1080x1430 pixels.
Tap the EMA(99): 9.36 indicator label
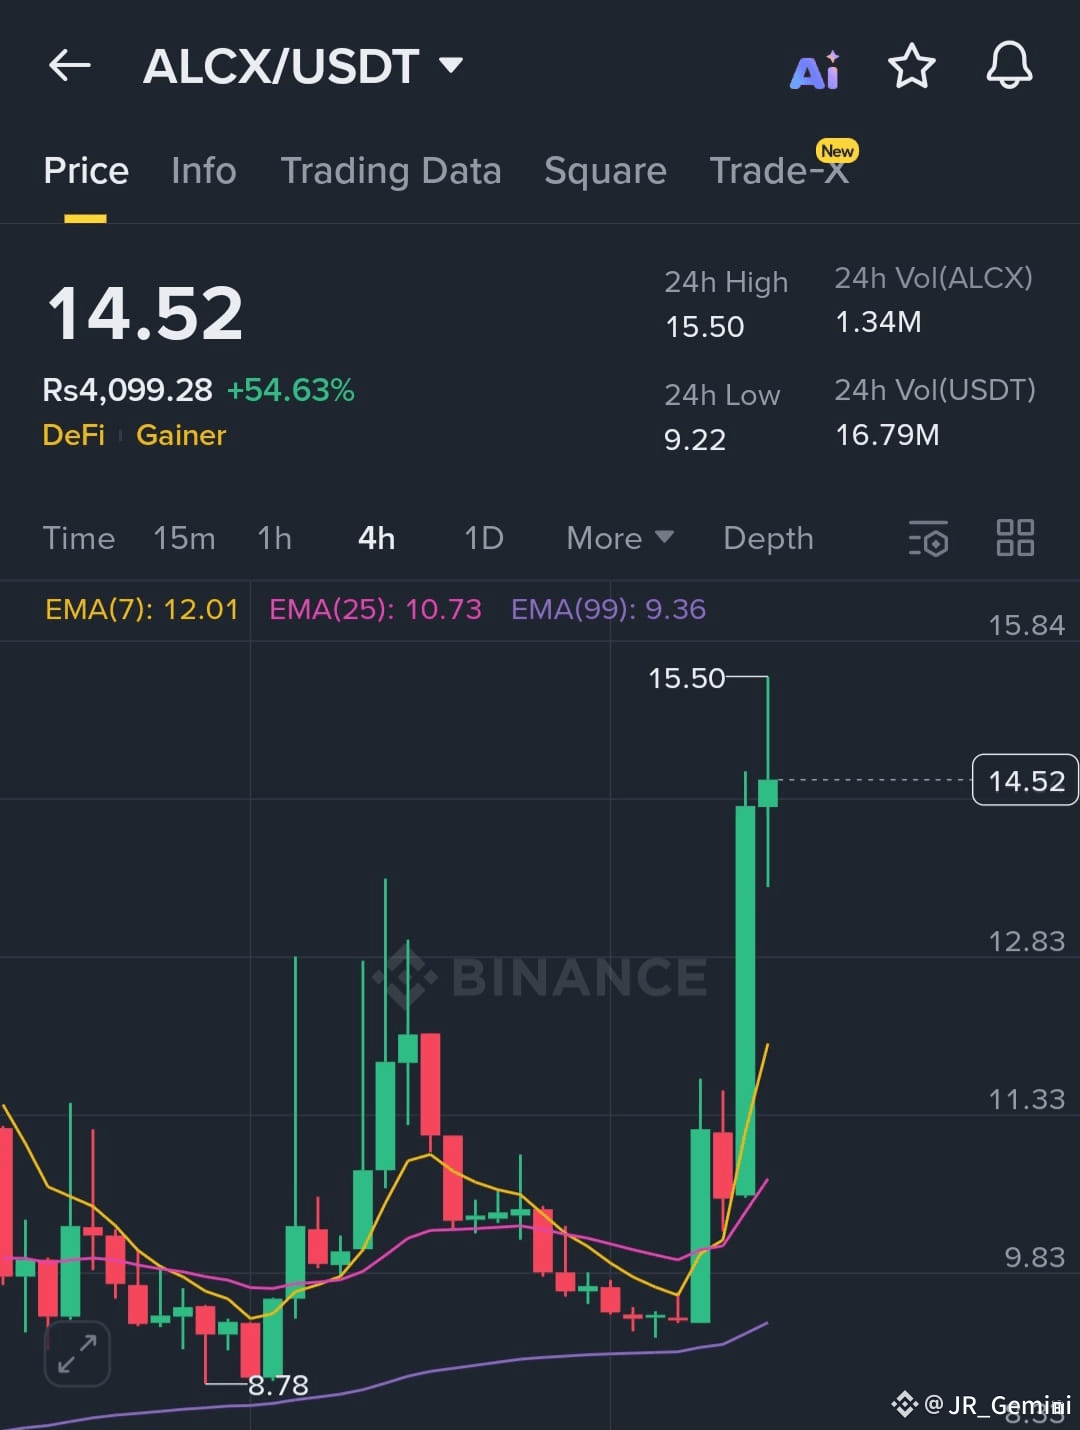point(608,609)
